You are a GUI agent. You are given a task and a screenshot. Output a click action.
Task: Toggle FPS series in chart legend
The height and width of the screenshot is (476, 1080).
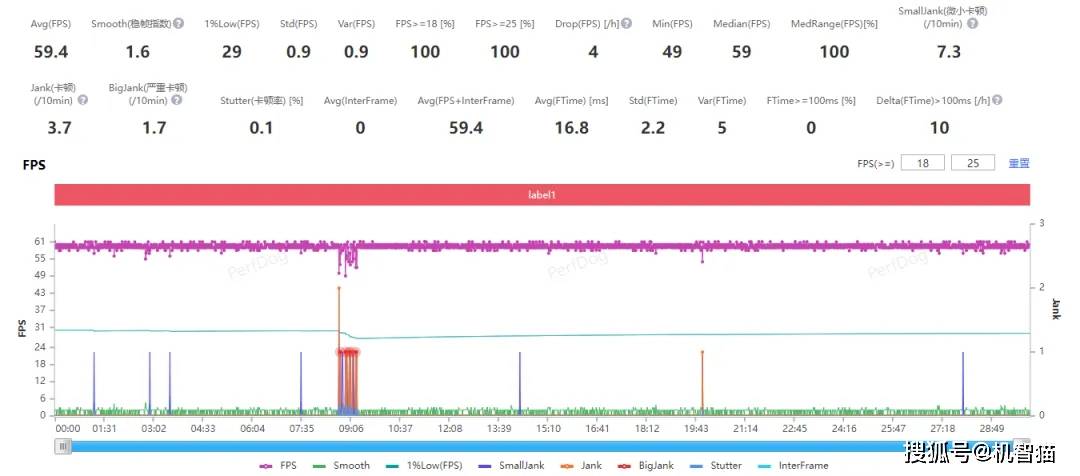click(x=279, y=466)
